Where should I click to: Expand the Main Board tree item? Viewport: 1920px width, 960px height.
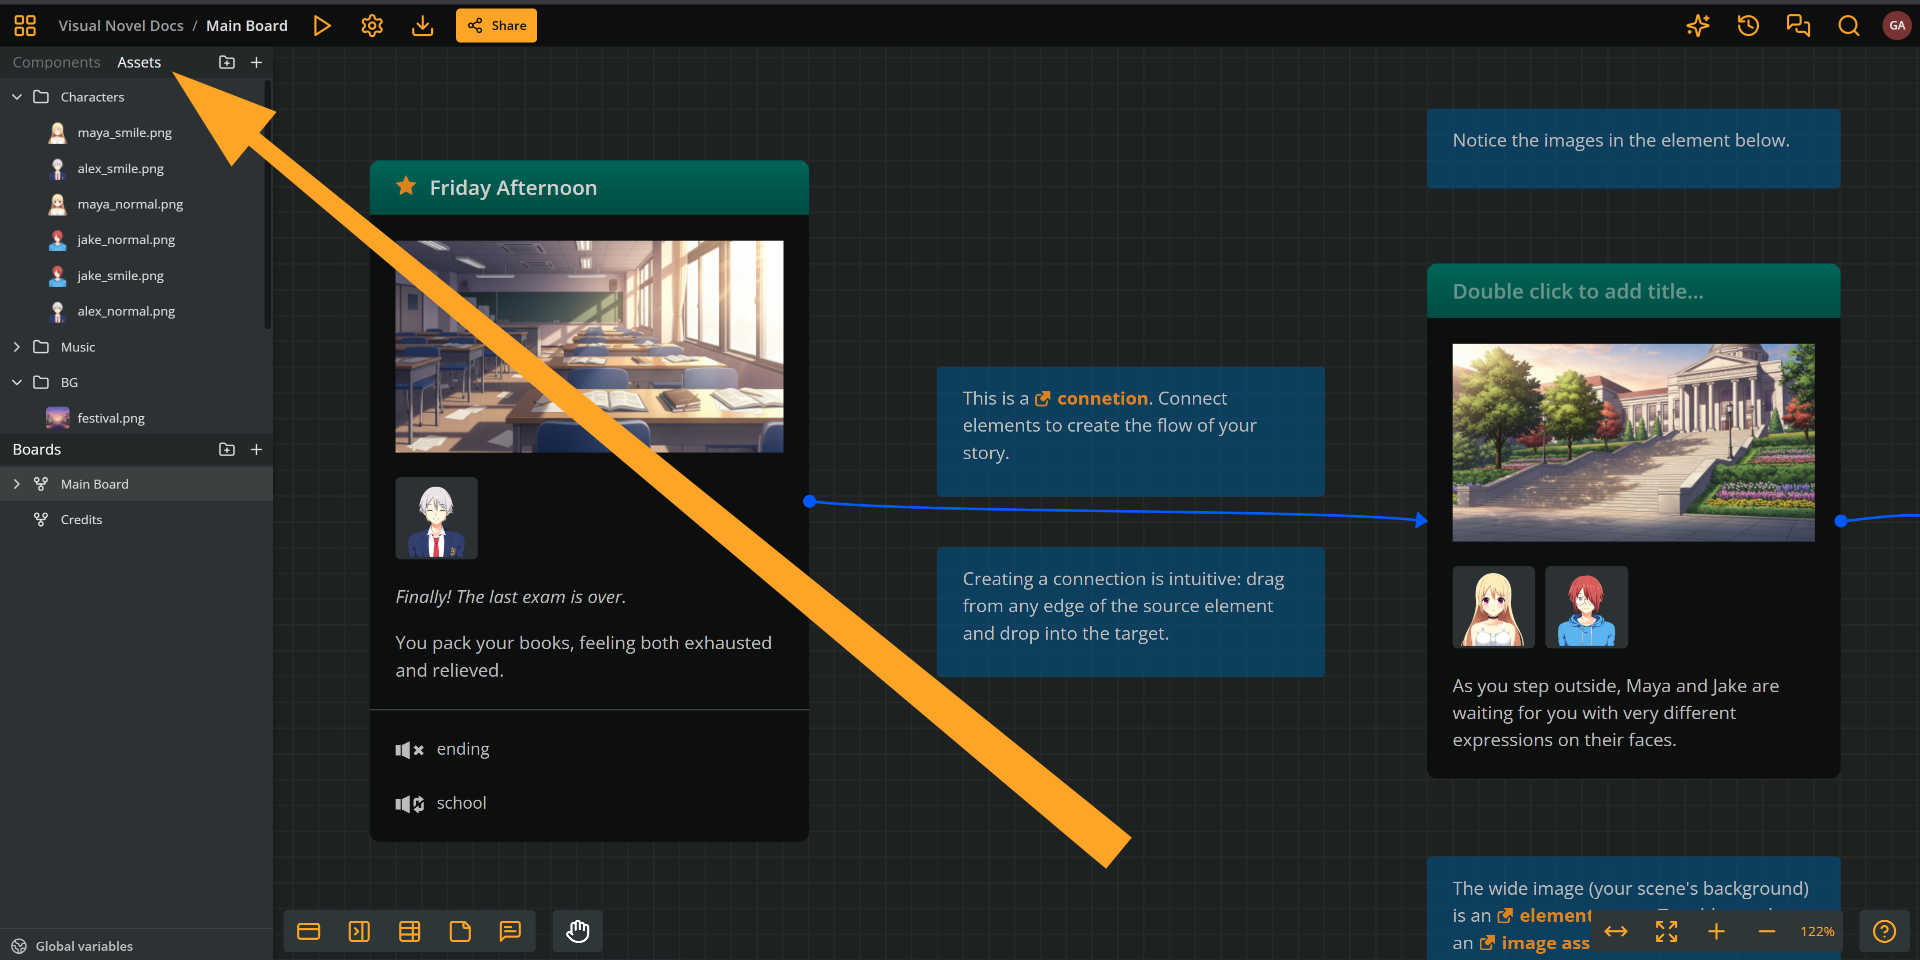(16, 483)
